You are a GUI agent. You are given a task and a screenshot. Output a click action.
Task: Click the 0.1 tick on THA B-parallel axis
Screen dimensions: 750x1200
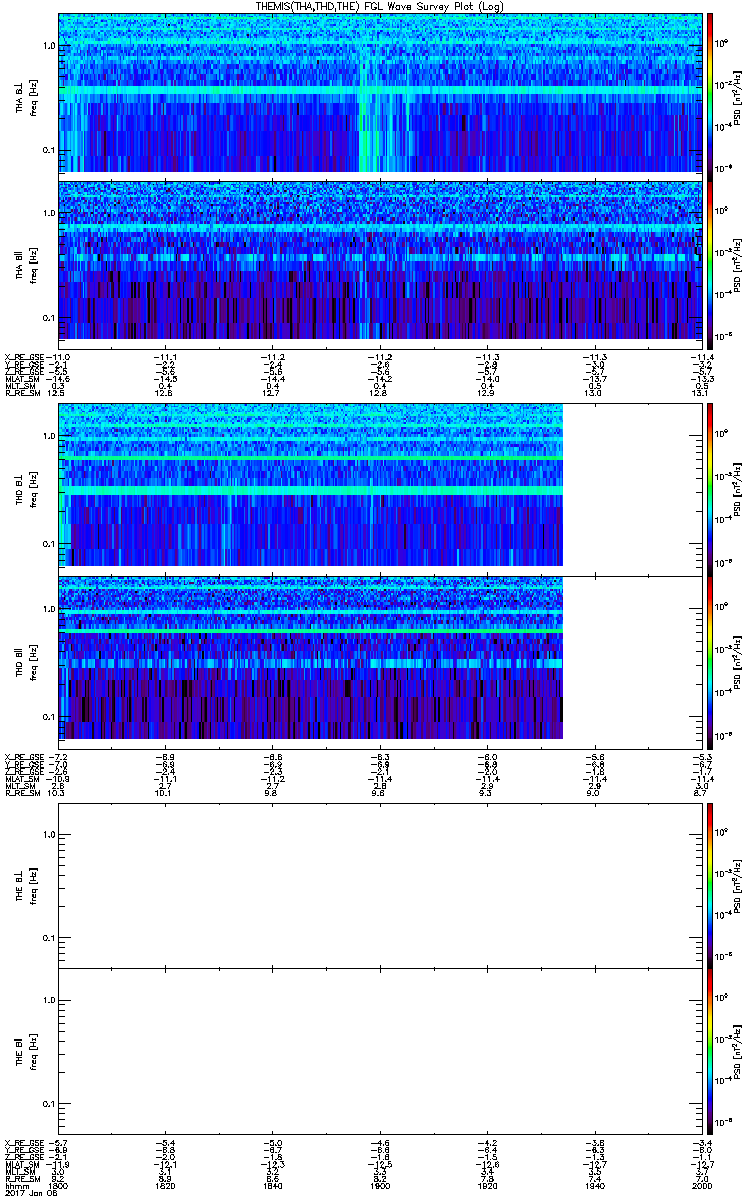click(48, 317)
